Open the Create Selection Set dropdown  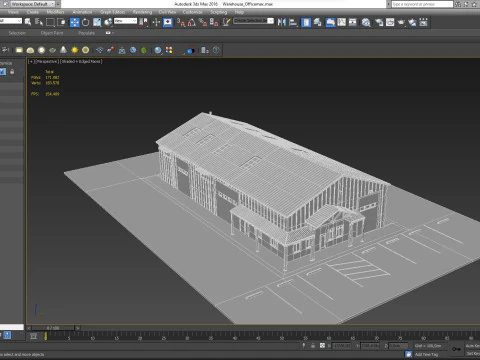pos(253,21)
